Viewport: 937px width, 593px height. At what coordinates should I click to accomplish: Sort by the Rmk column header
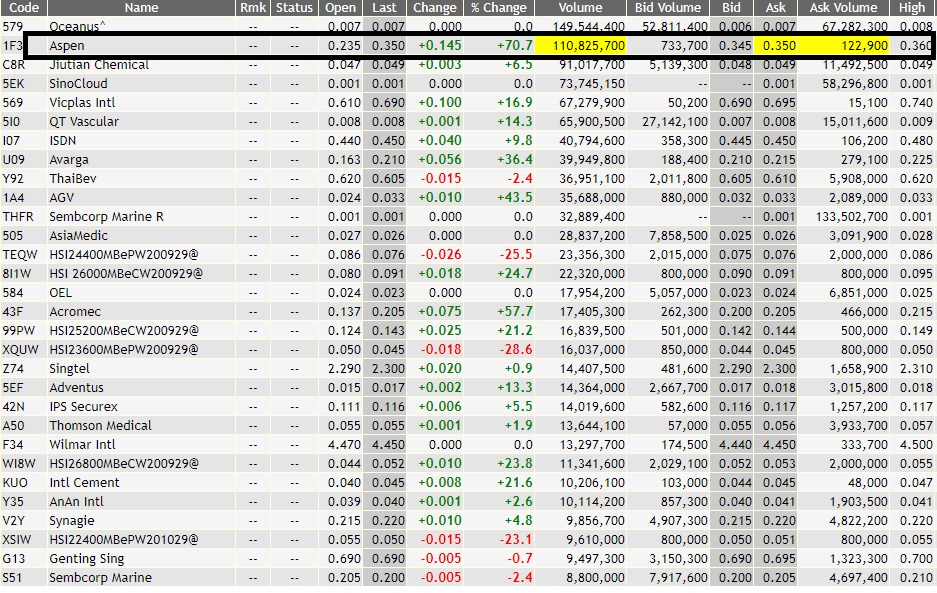[x=253, y=8]
